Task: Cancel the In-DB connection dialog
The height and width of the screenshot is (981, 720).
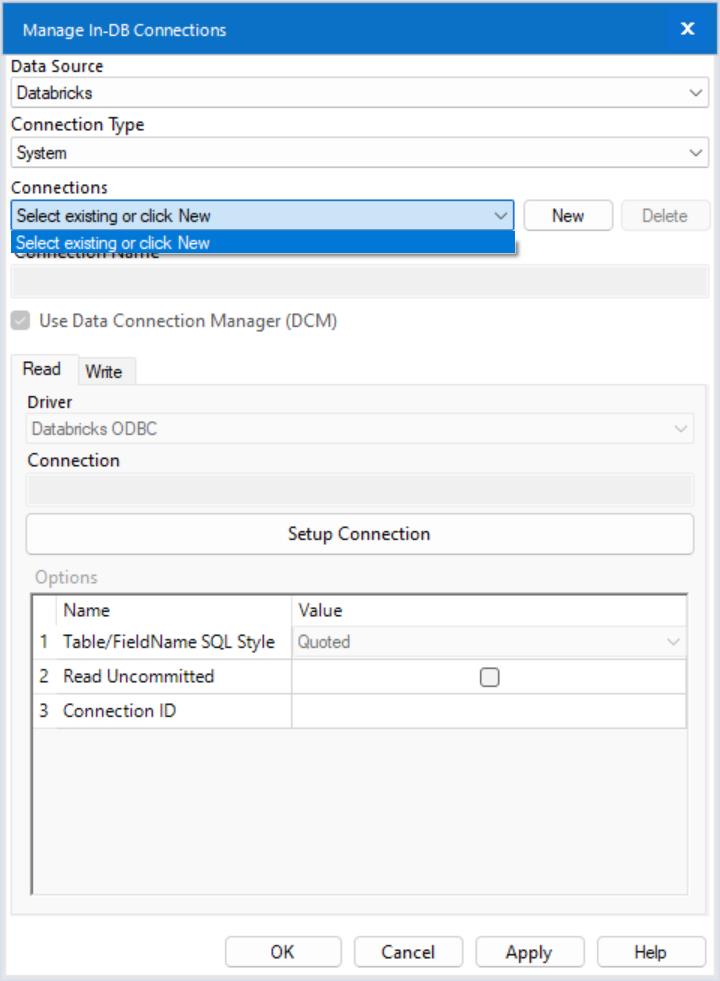Action: 406,951
